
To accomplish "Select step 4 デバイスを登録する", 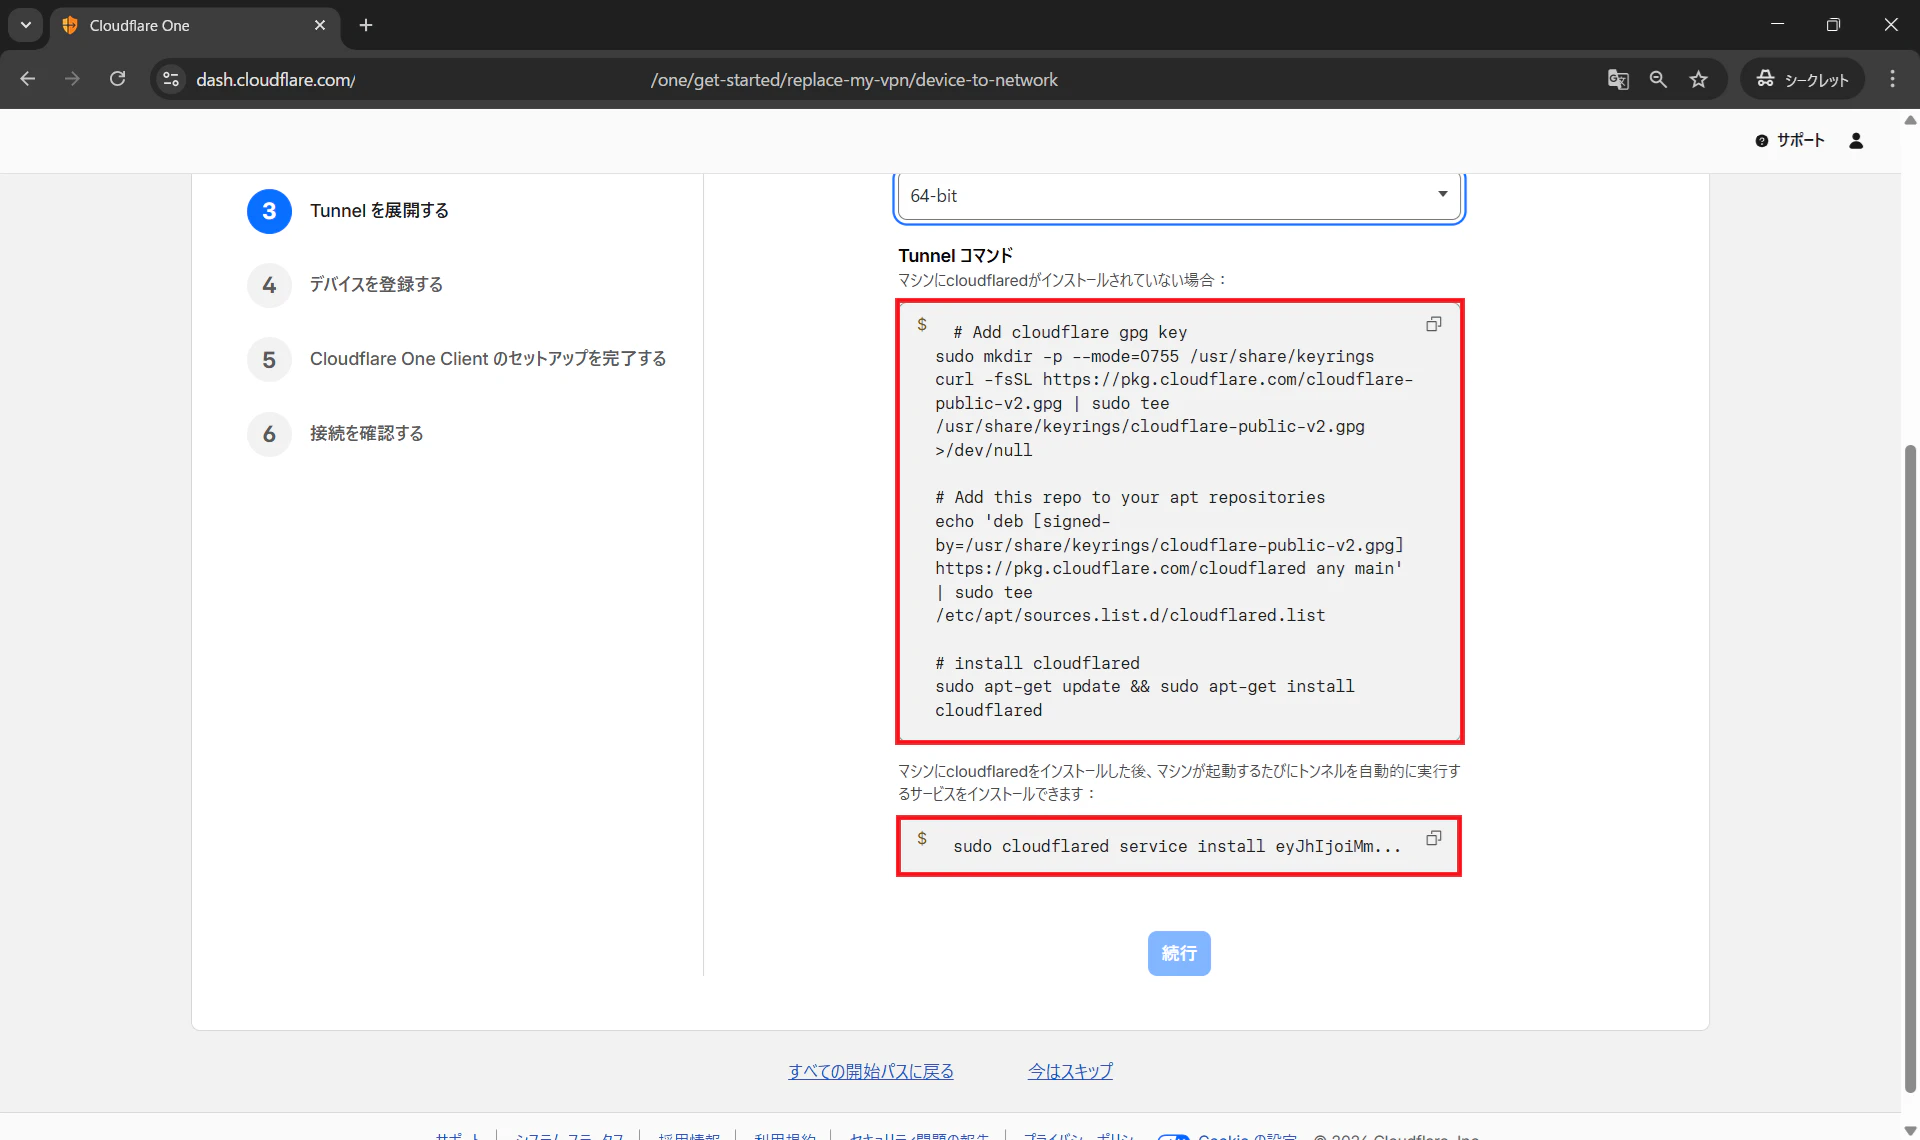I will point(345,285).
